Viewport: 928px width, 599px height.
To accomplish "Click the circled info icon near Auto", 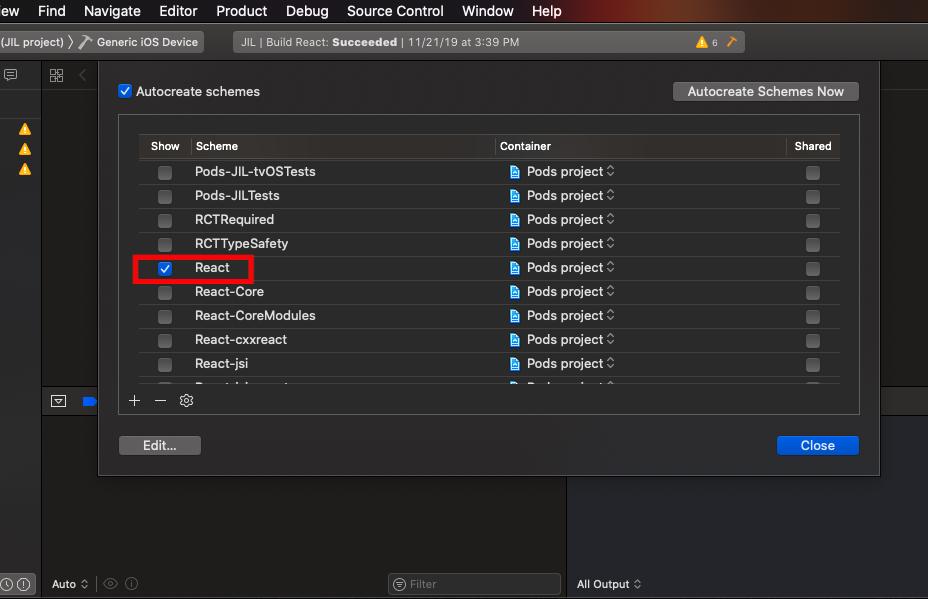I will [x=133, y=583].
